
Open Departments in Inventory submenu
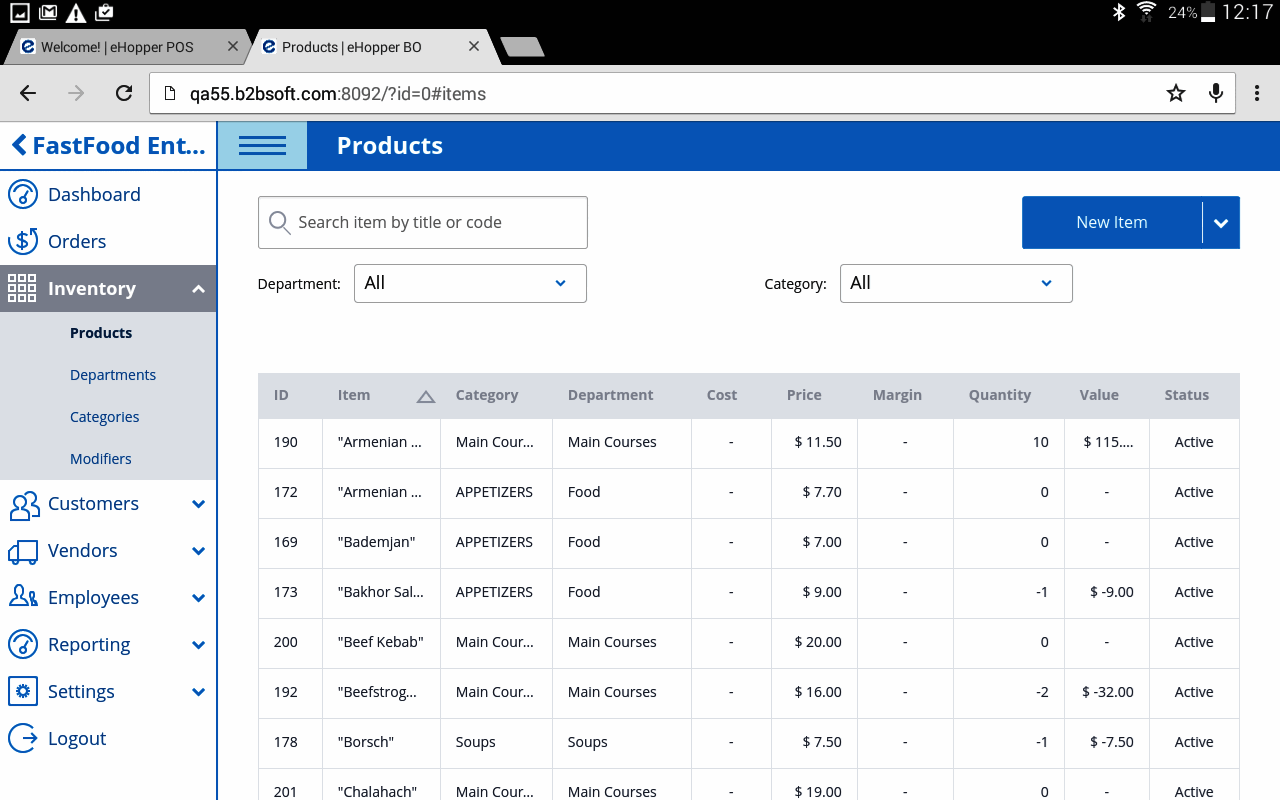pos(113,375)
